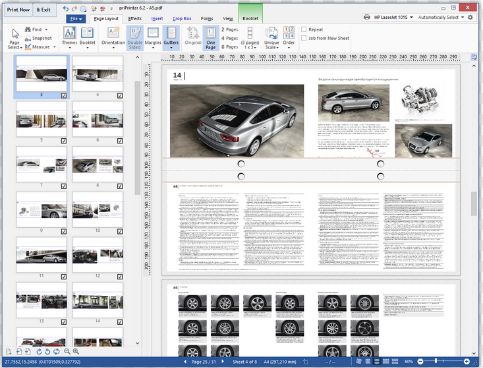Toggle the checkbox on page 3 thumbnail
This screenshot has width=483, height=368.
coord(64,96)
